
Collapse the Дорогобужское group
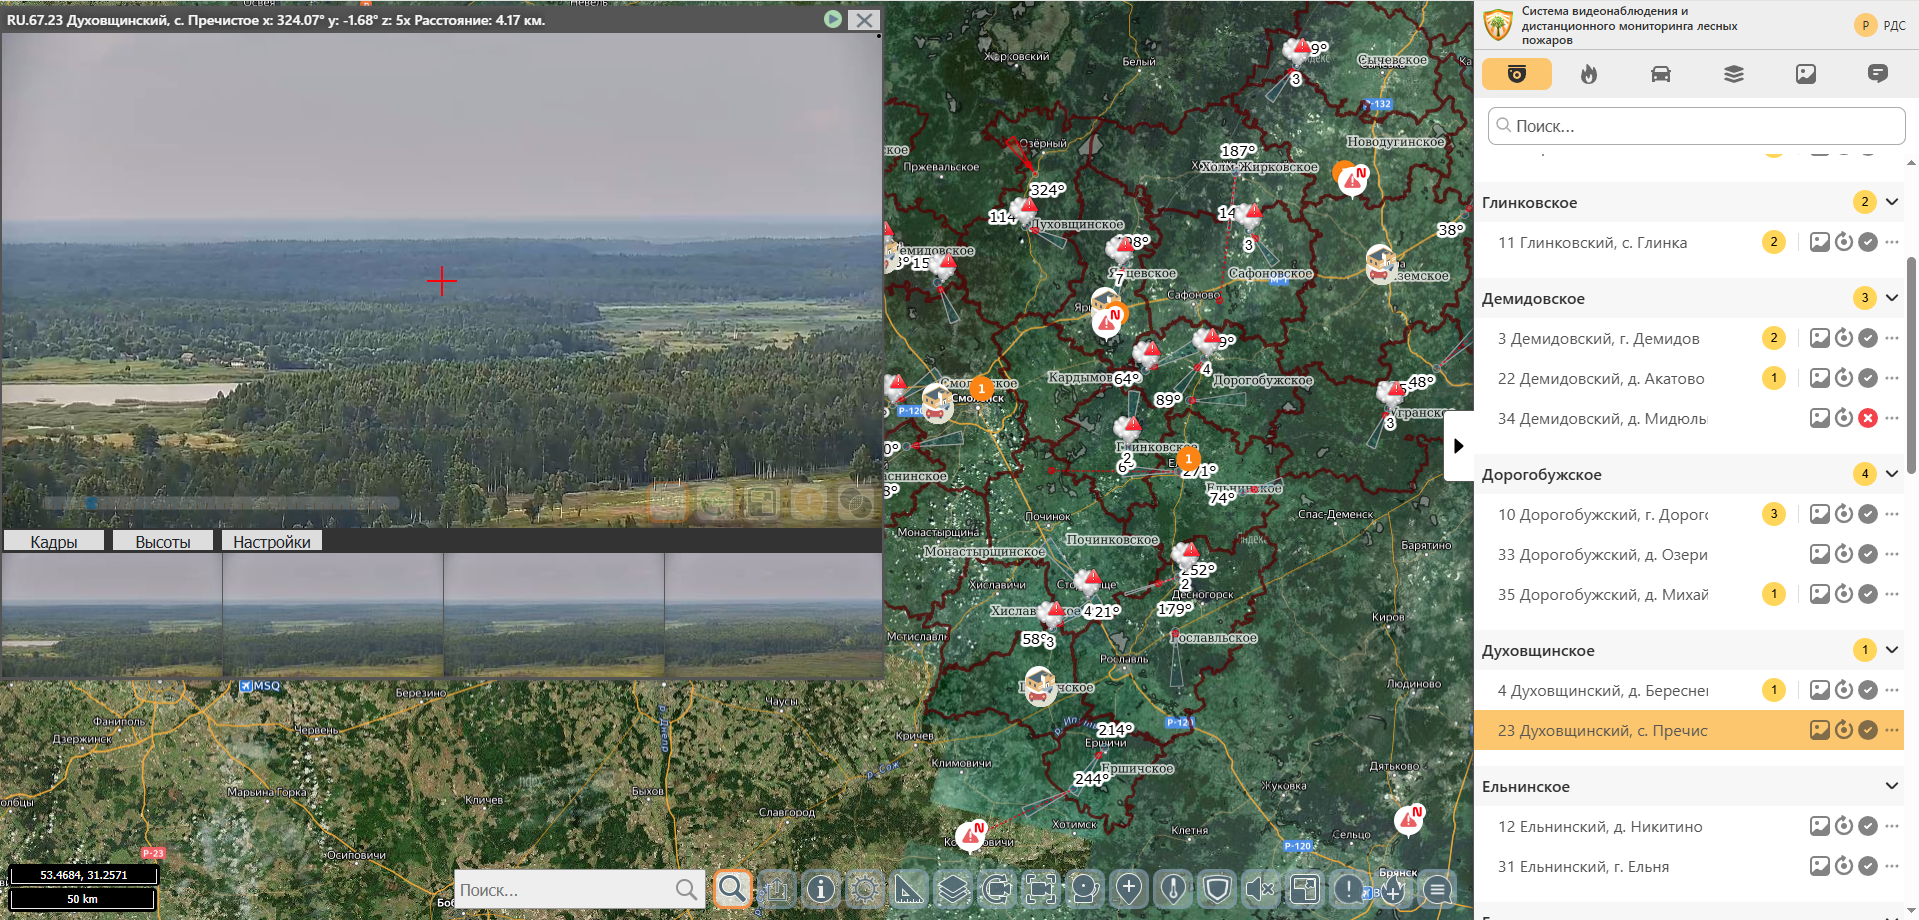click(1891, 474)
